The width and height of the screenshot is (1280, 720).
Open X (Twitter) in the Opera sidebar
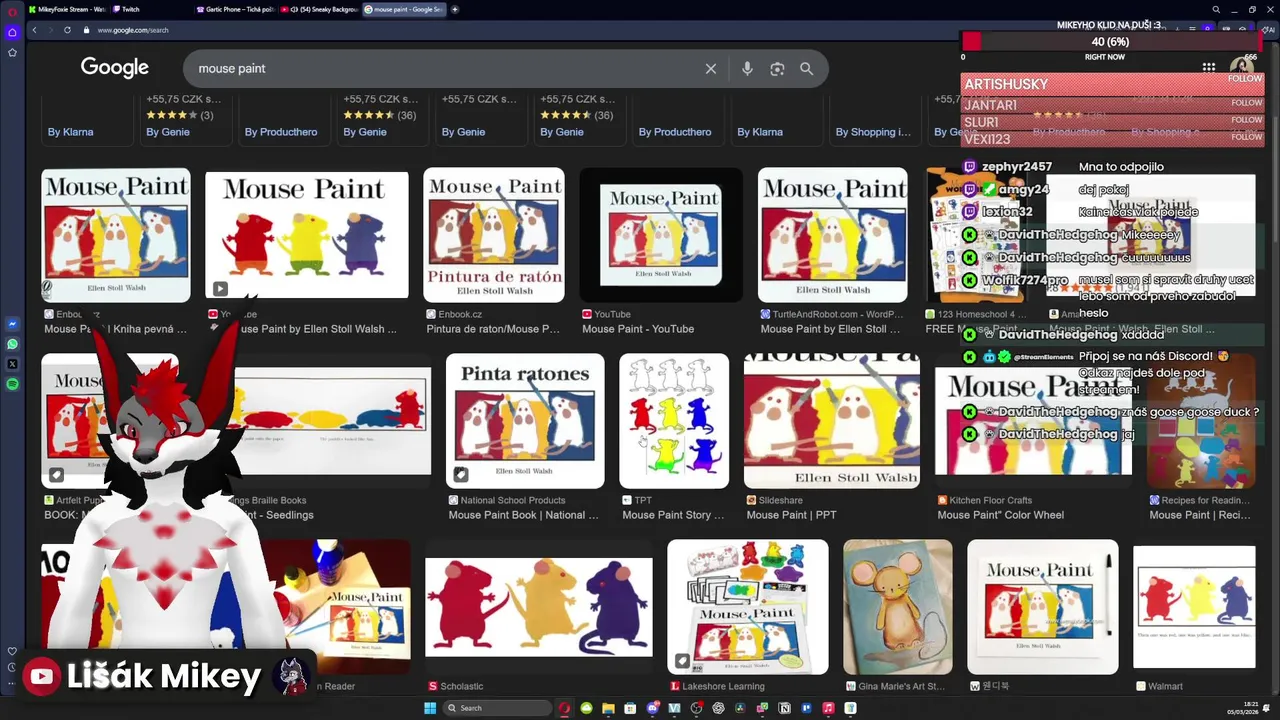click(x=12, y=364)
